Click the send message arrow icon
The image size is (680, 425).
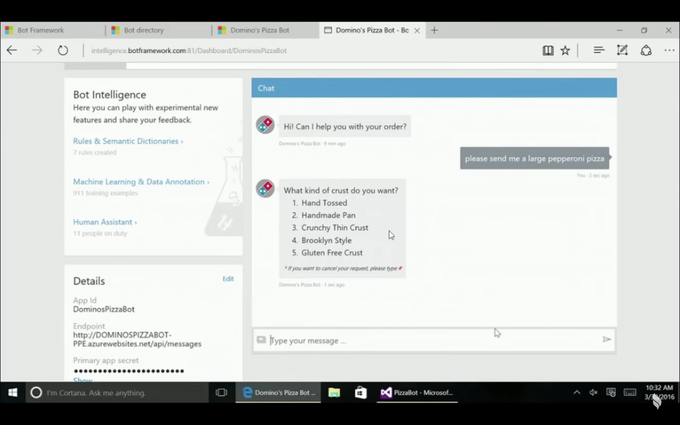tap(607, 339)
